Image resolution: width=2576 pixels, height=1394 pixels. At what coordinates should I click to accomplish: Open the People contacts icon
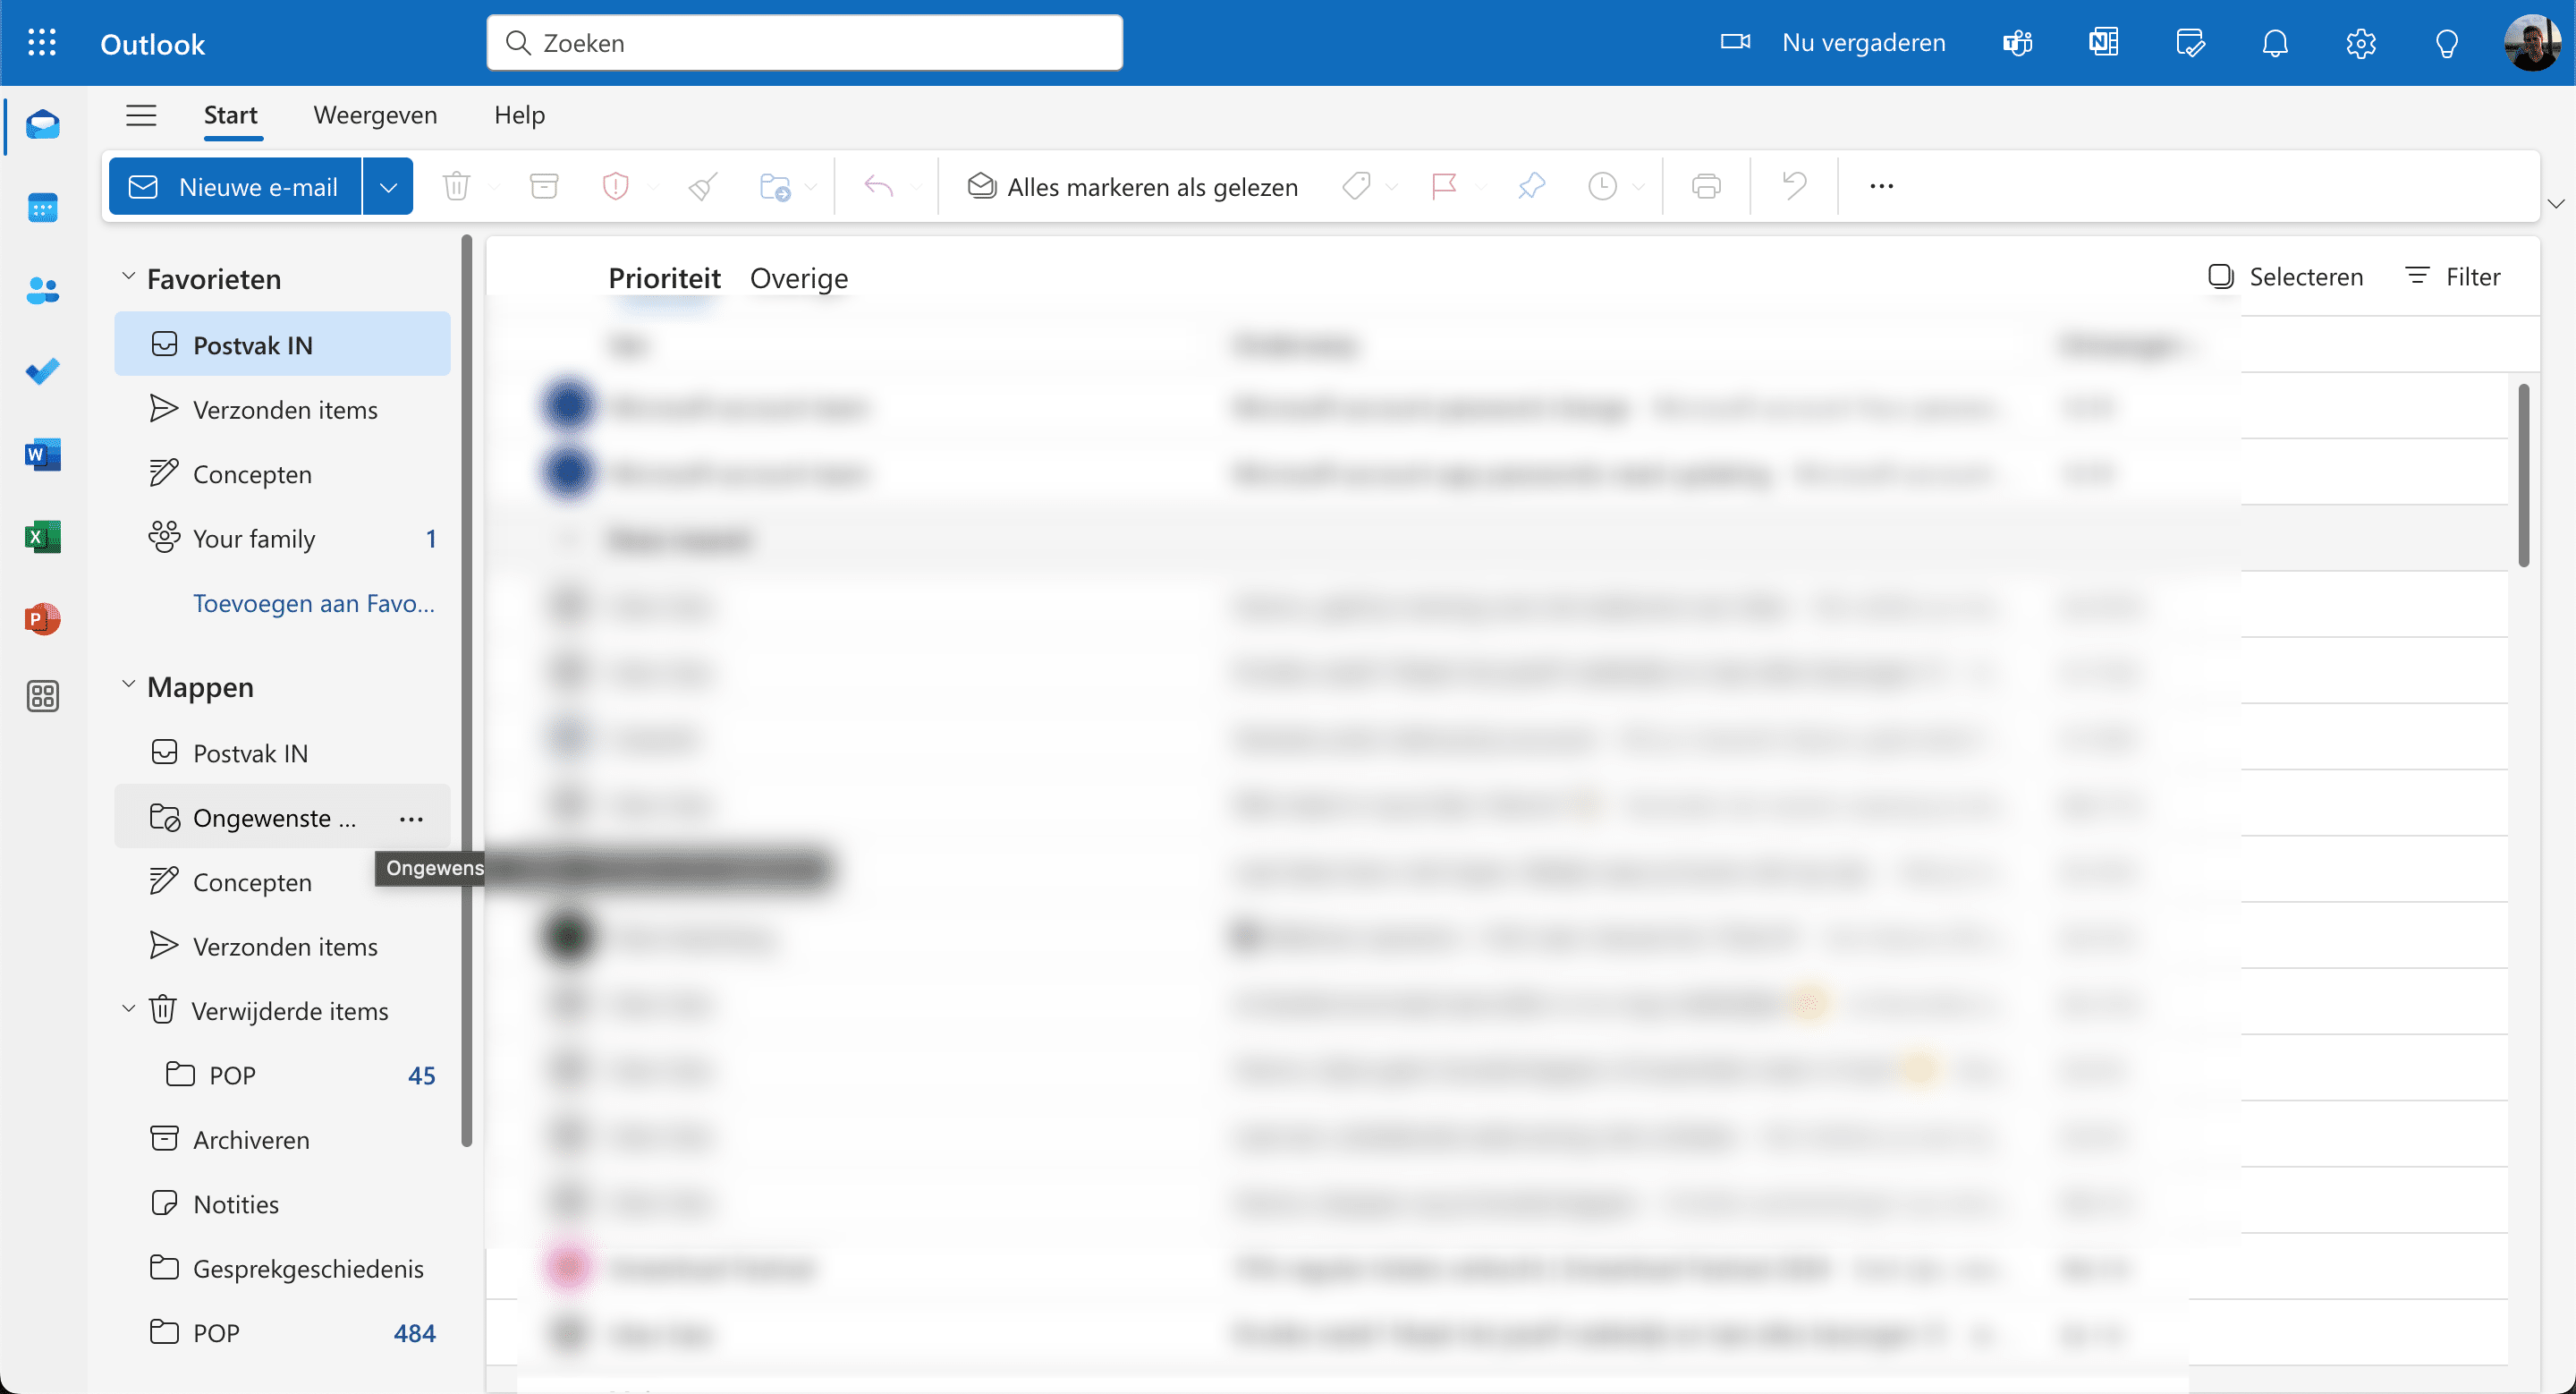pyautogui.click(x=42, y=291)
